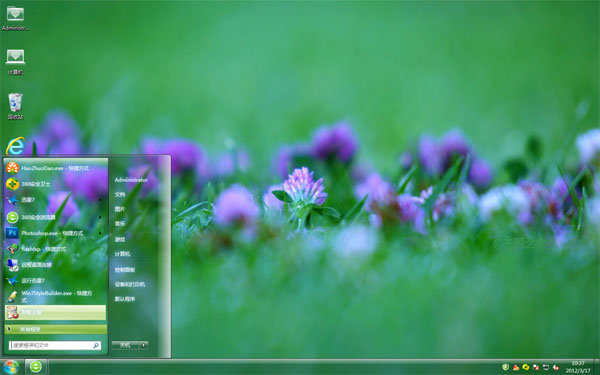Launch 360安全卫士 from the Start menu
The image size is (600, 375).
[56, 184]
